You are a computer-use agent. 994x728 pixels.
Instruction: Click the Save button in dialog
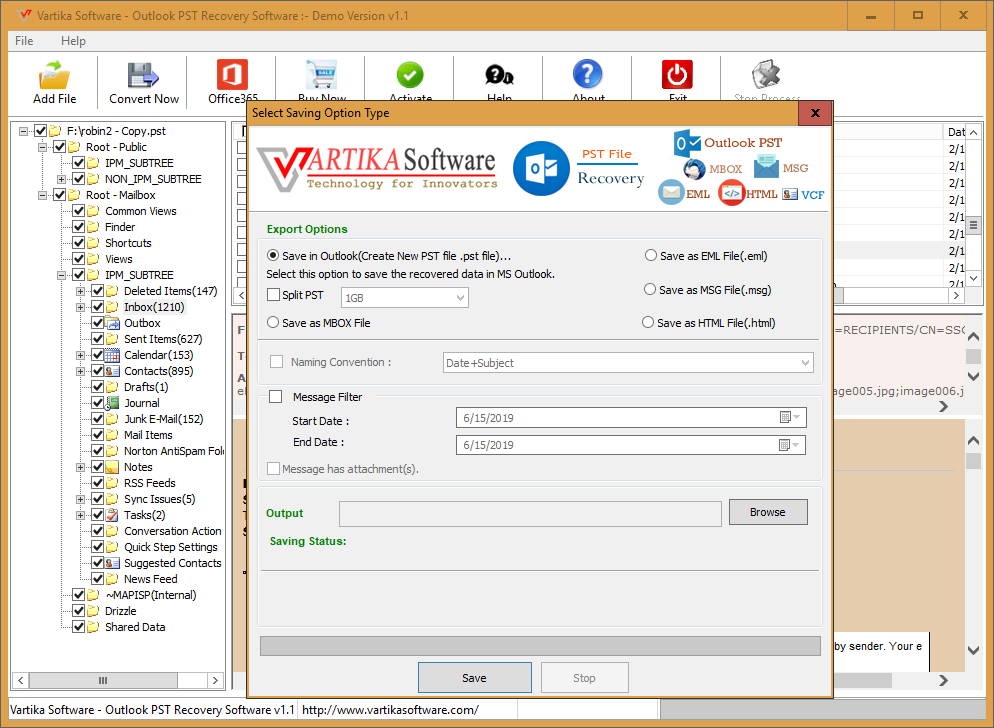click(x=474, y=678)
